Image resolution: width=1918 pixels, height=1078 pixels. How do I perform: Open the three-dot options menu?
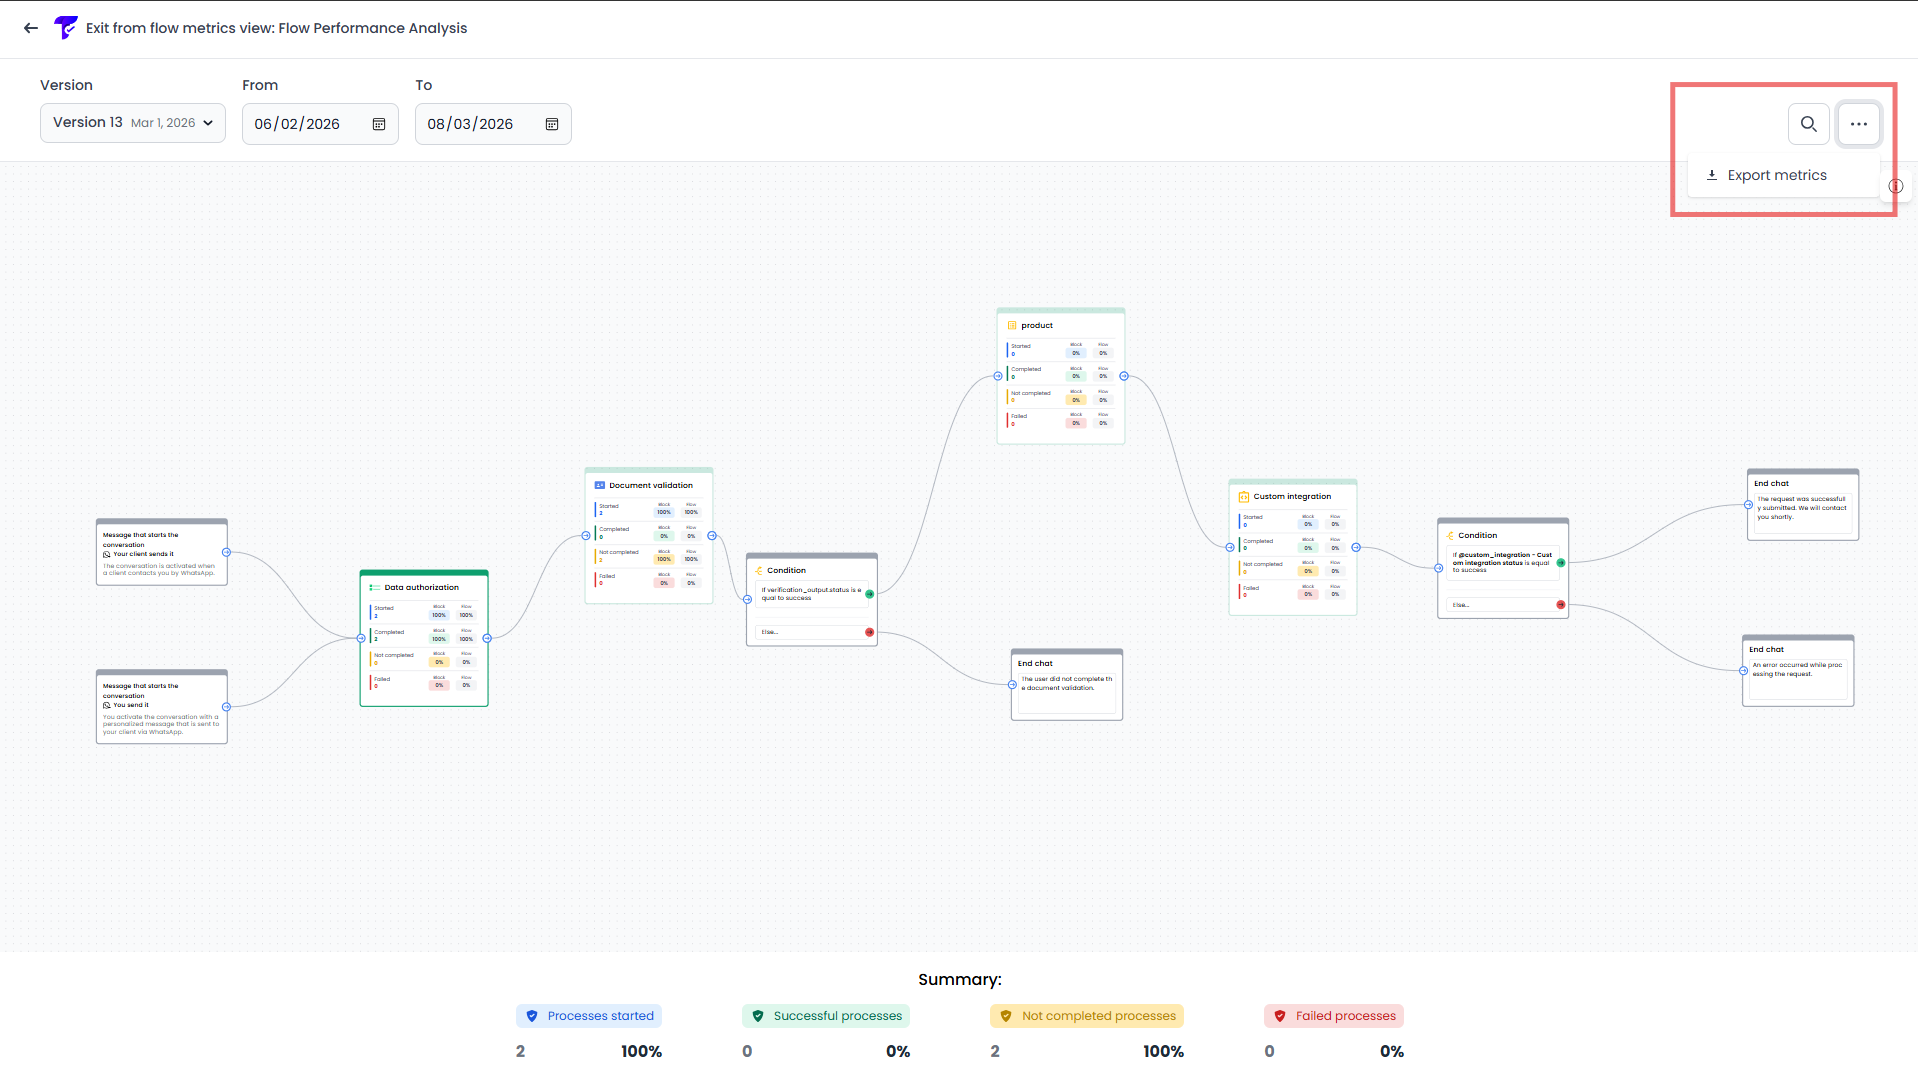tap(1858, 124)
